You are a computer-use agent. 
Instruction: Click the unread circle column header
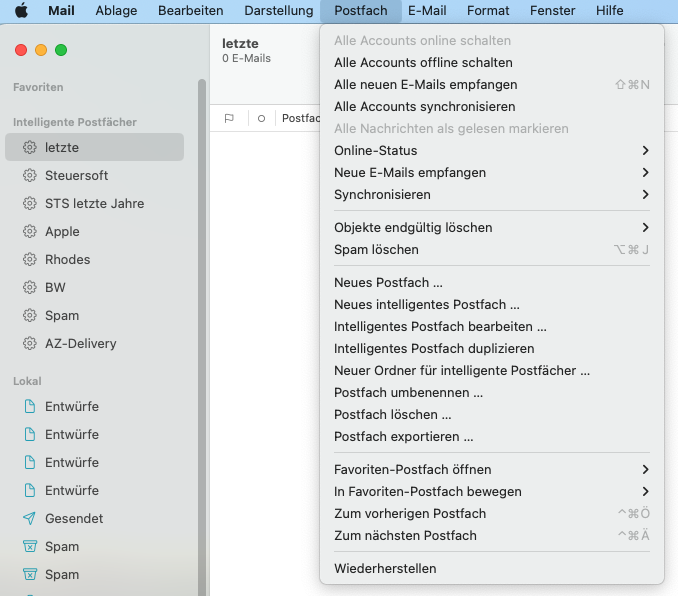tap(261, 118)
